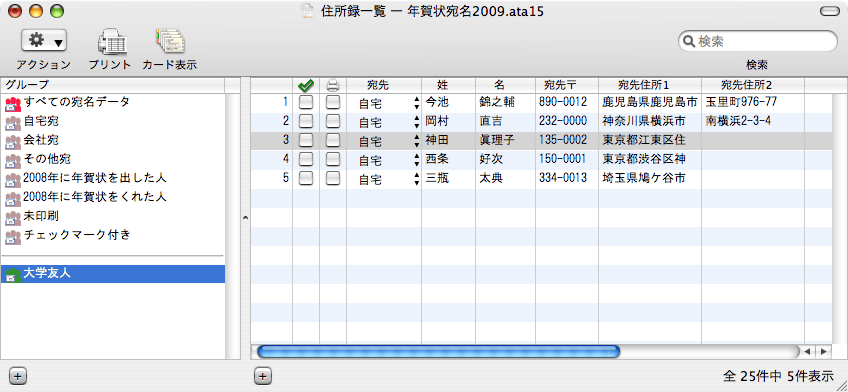
Task: Select すべての宛名データ group
Action: point(113,102)
